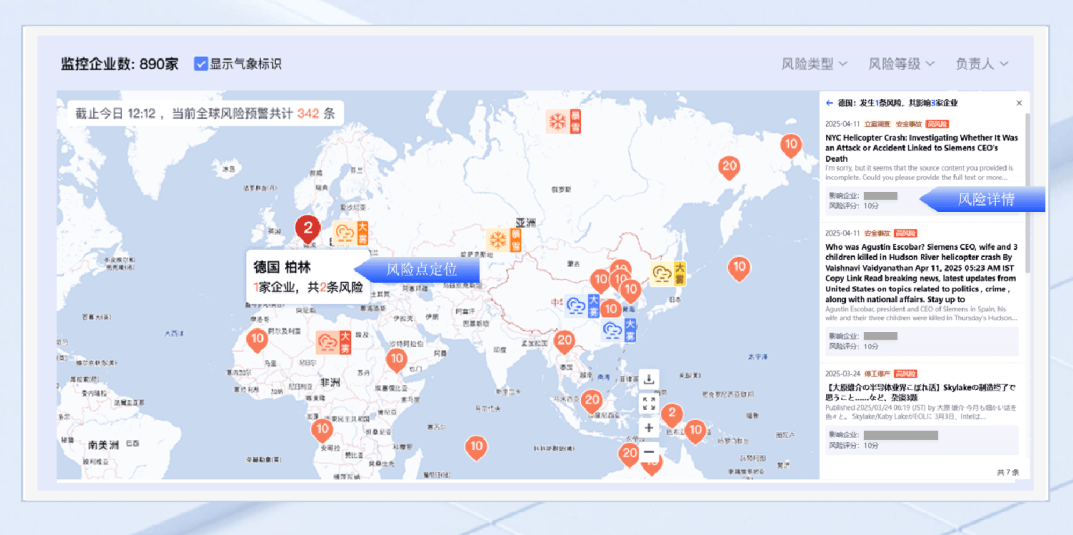Click the 10 pin in the Indian Ocean
This screenshot has width=1073, height=535.
tap(476, 446)
